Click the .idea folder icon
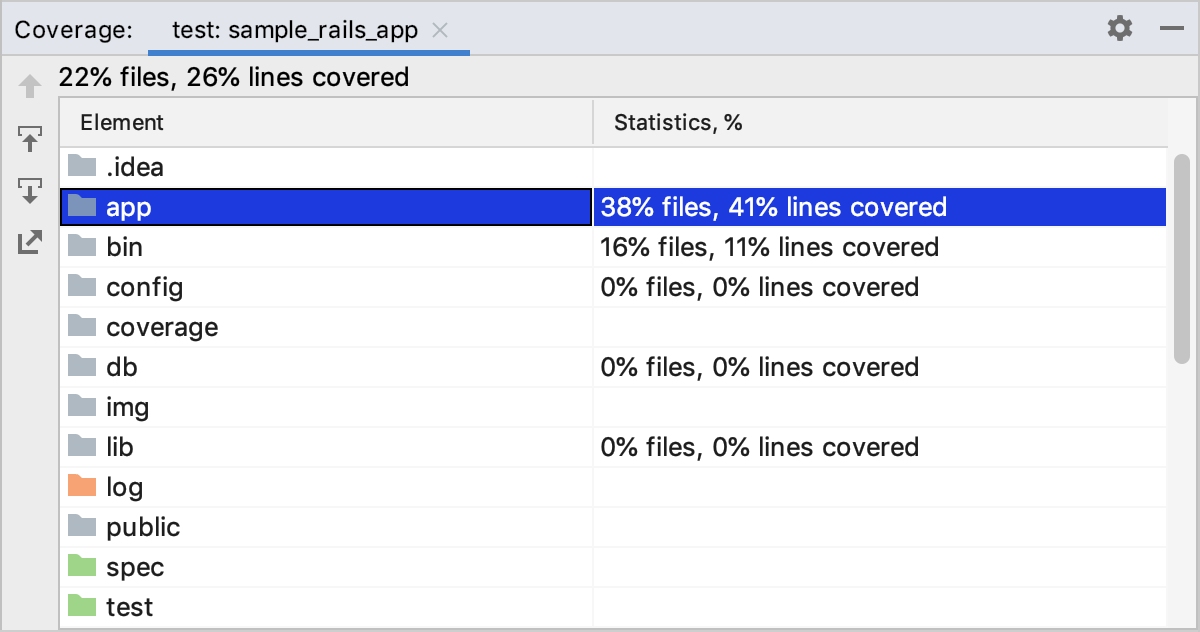Screen dimensions: 1200x632 (83, 167)
